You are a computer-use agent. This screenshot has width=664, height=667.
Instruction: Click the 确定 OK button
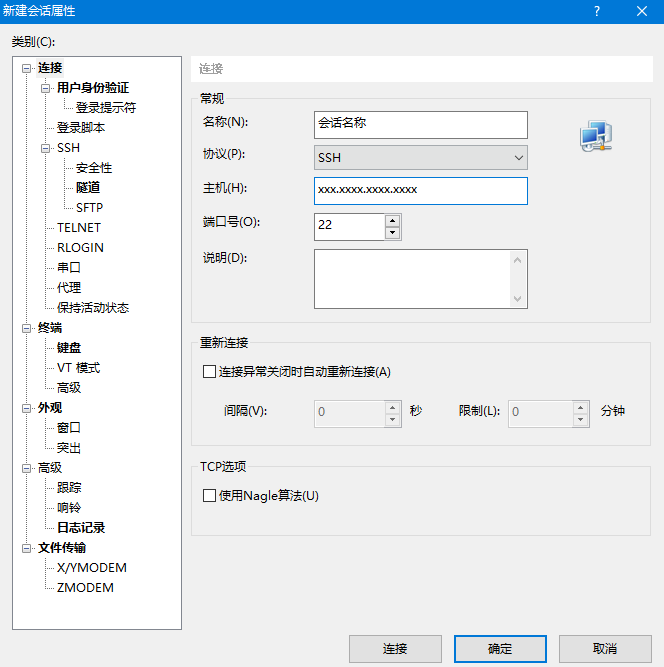[x=500, y=649]
